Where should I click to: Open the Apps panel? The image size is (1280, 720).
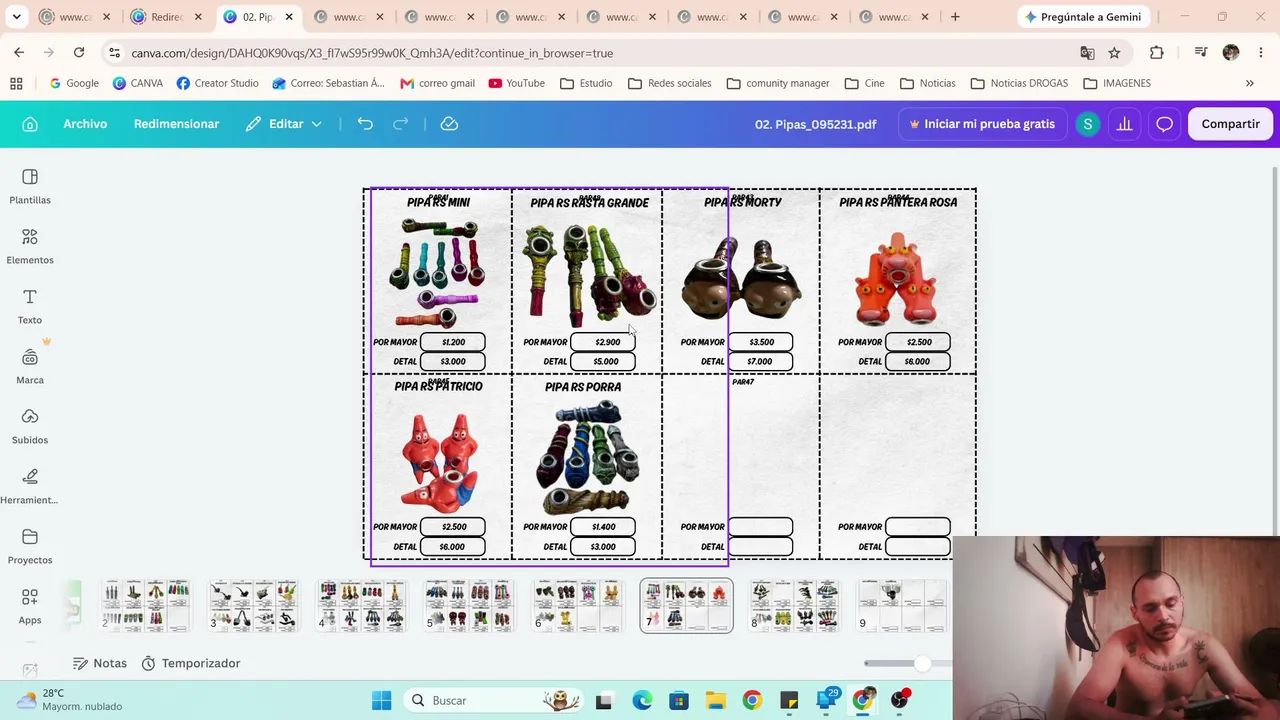[30, 606]
